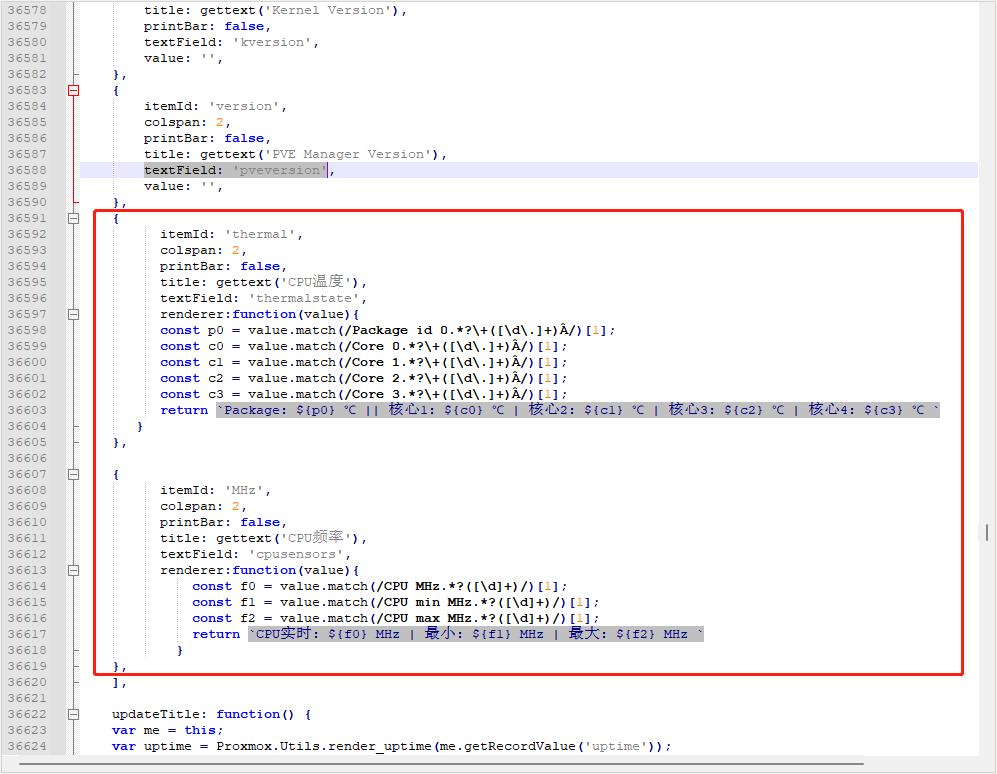This screenshot has height=774, width=997.
Task: Click the 'const f2' CPU max MHz line
Action: [395, 618]
